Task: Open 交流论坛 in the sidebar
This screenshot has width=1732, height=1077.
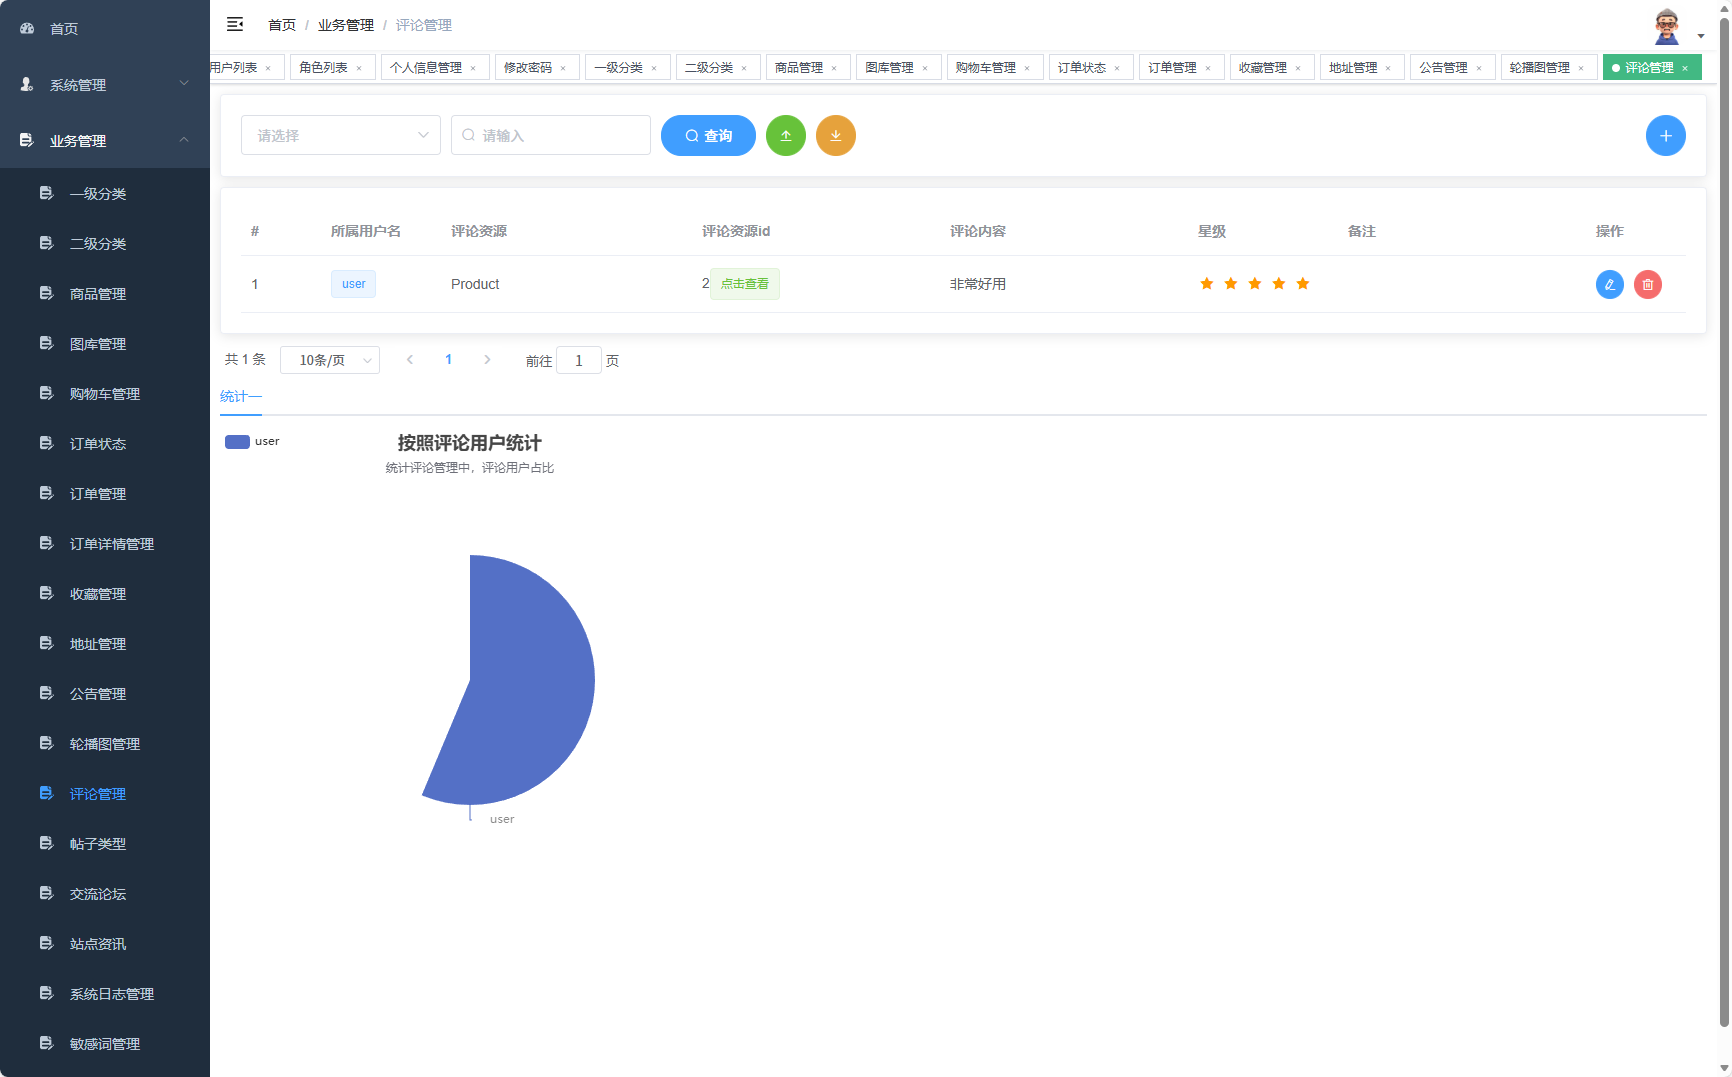Action: tap(98, 894)
